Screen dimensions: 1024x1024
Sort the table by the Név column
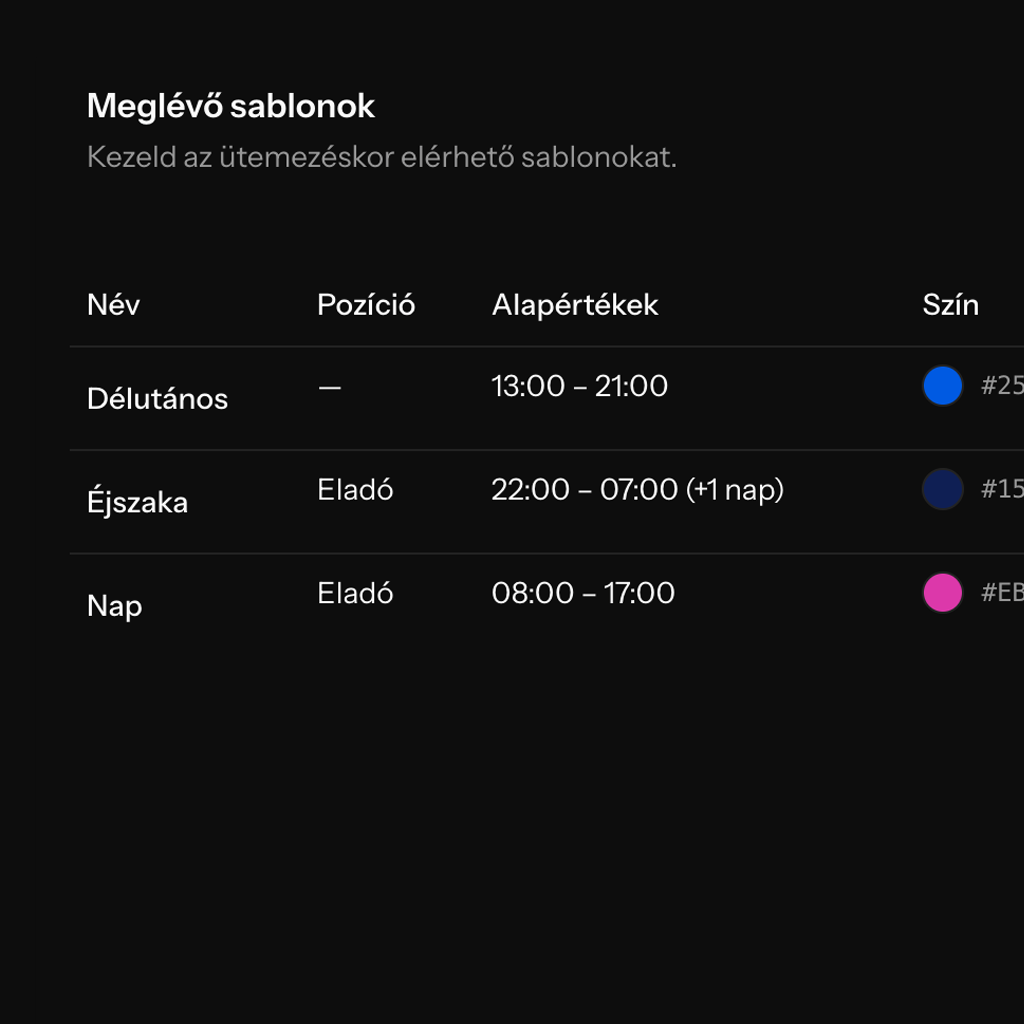click(113, 305)
